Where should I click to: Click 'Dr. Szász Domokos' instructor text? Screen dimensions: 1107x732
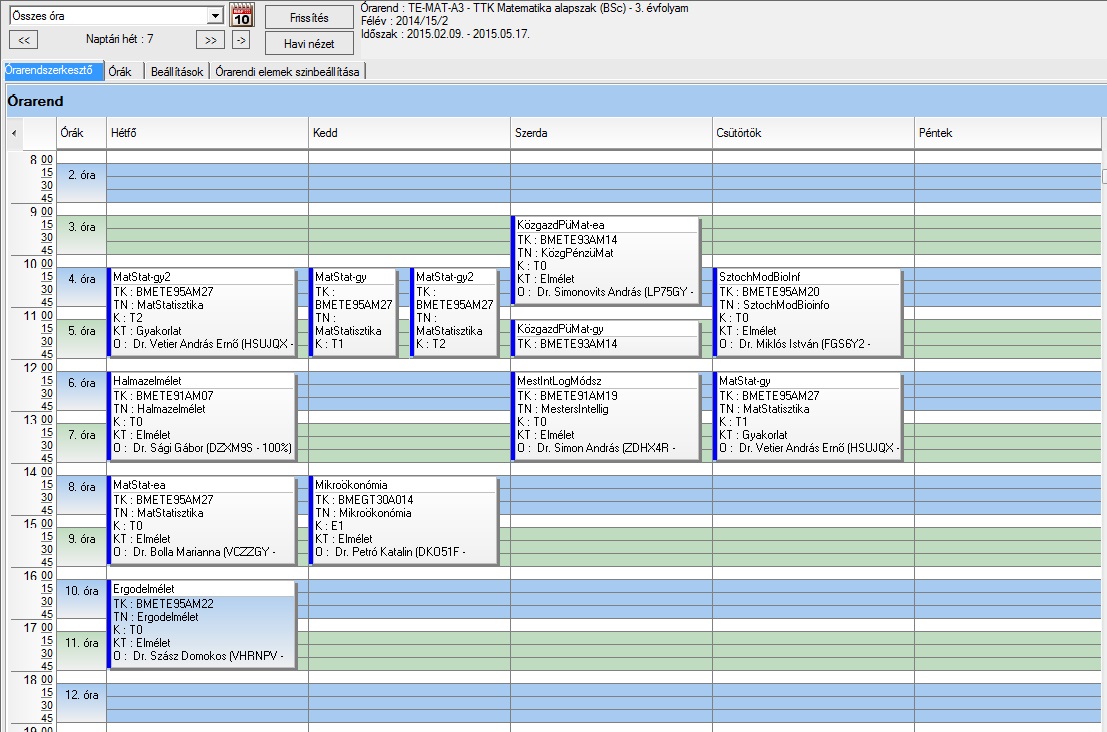pos(179,656)
